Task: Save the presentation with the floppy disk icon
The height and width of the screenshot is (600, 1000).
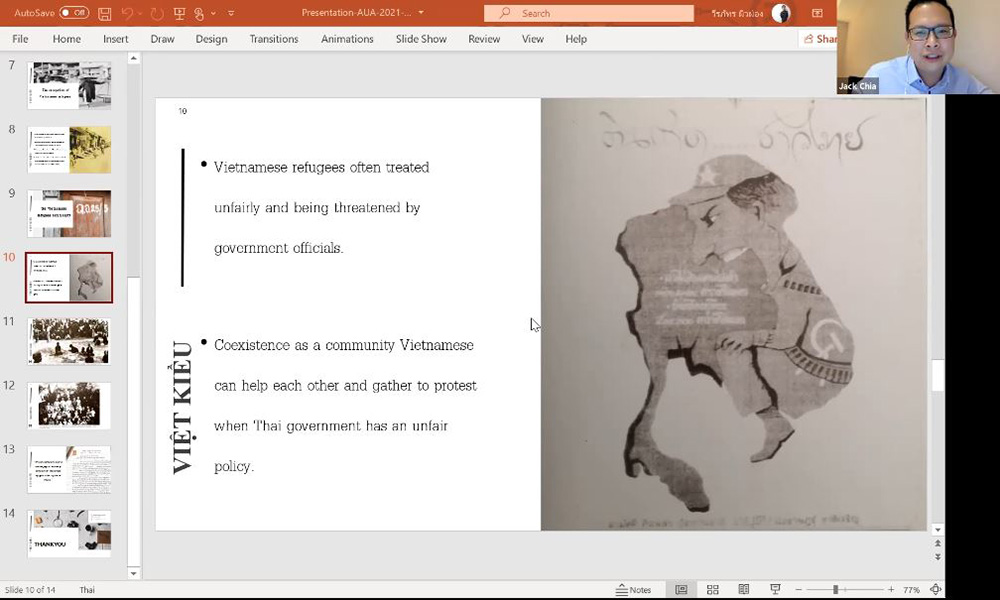Action: pos(105,13)
